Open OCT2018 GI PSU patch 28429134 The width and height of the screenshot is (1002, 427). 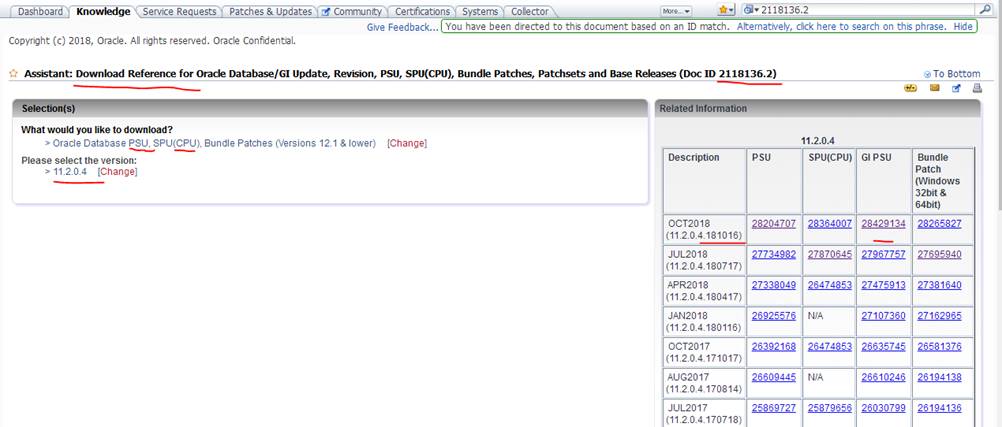883,224
